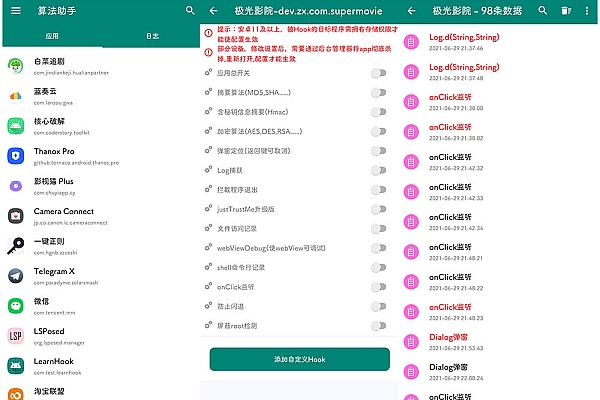Open the 蓝奏云 app icon
The image size is (600, 400).
coord(16,96)
